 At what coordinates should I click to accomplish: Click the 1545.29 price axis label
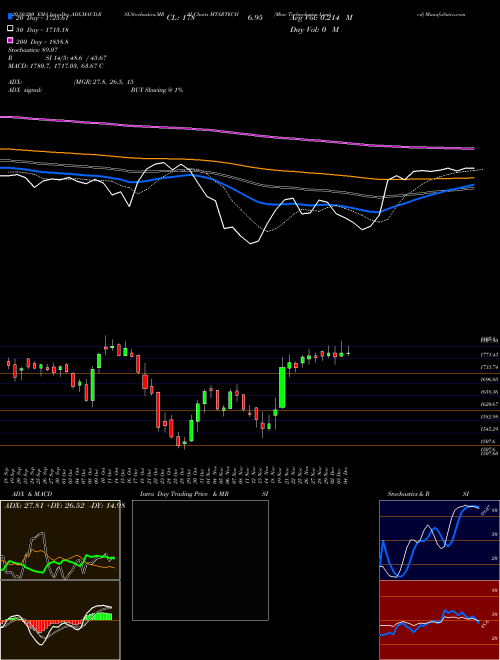click(489, 429)
